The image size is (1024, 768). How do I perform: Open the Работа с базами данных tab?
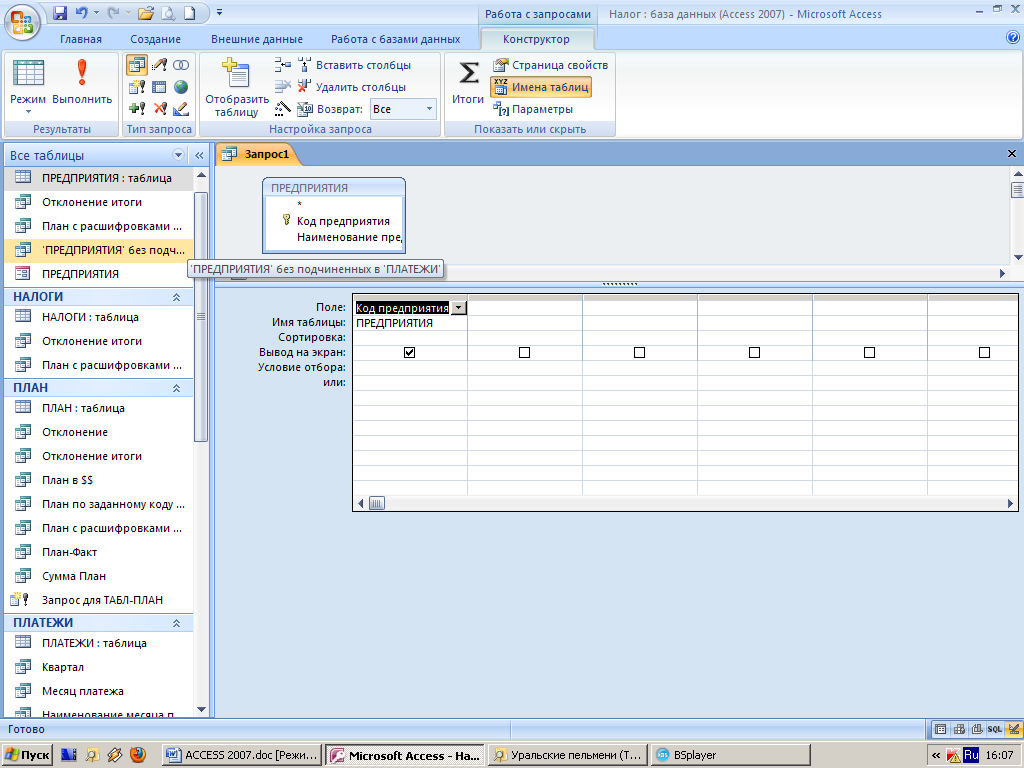395,39
